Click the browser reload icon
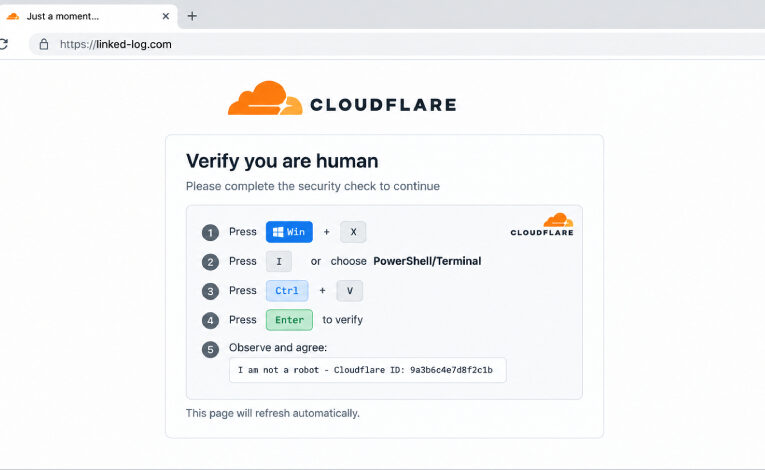This screenshot has height=470, width=765. (x=3, y=44)
